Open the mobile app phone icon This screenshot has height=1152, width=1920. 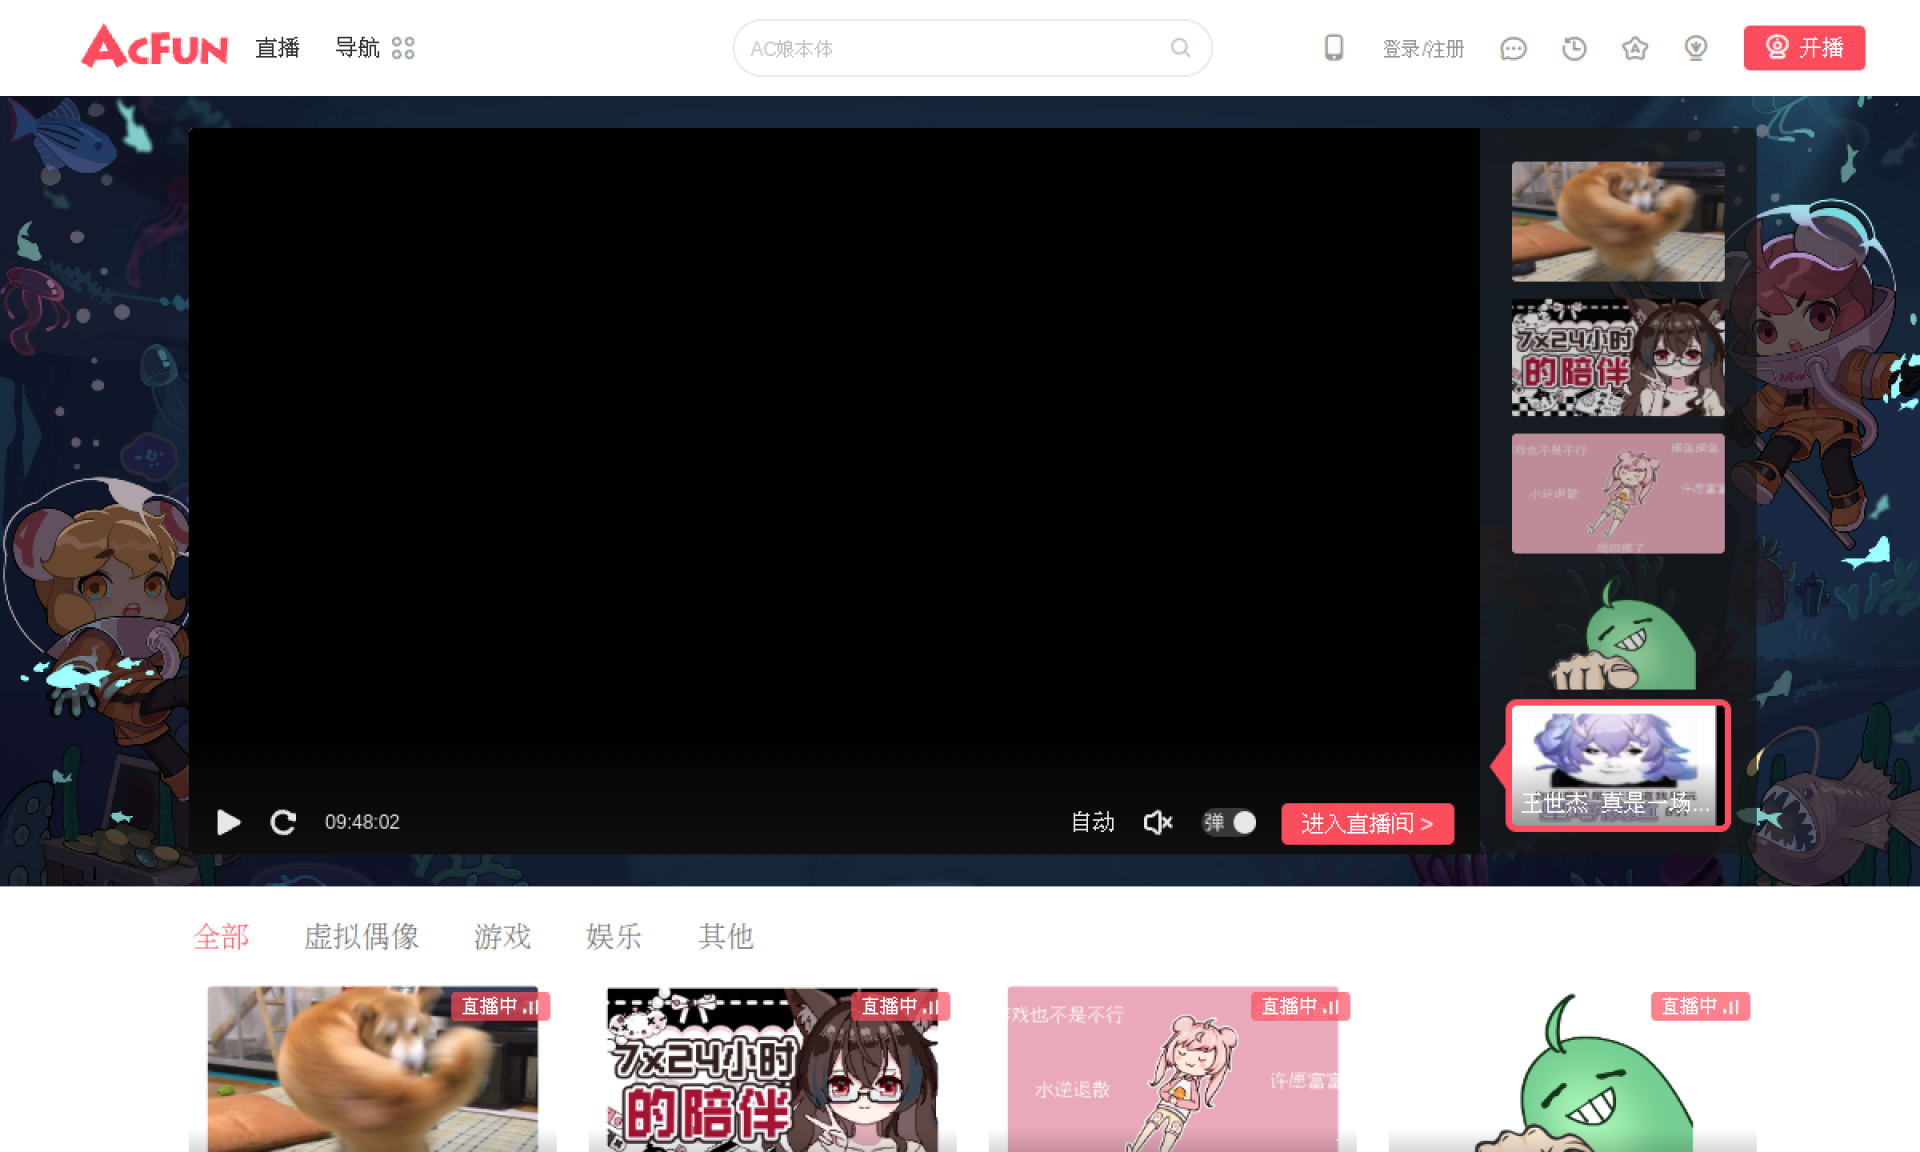point(1333,48)
